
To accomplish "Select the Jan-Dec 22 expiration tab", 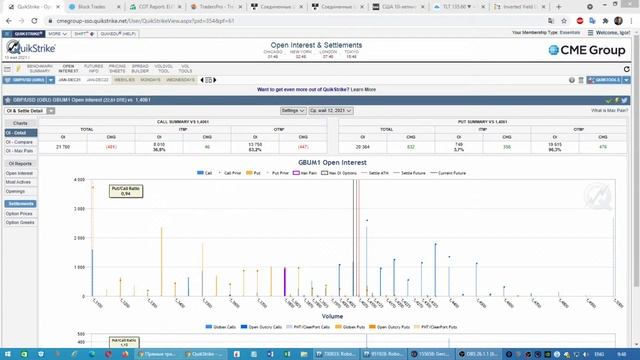I will tap(98, 80).
